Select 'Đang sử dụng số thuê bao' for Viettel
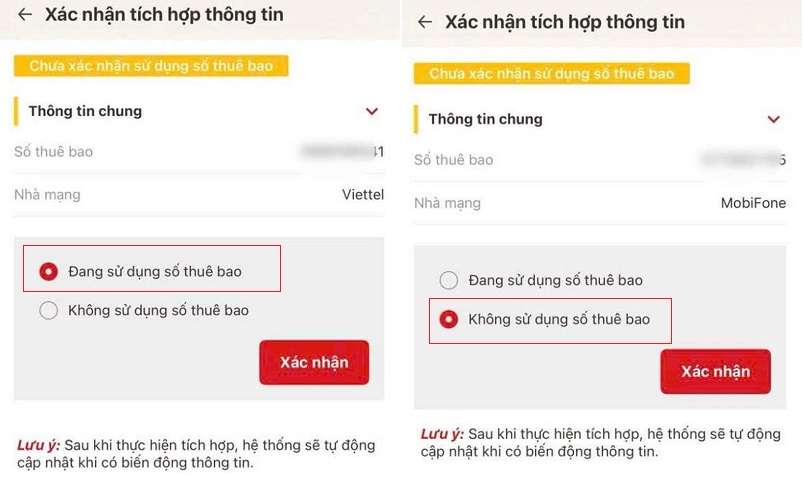 tap(48, 271)
